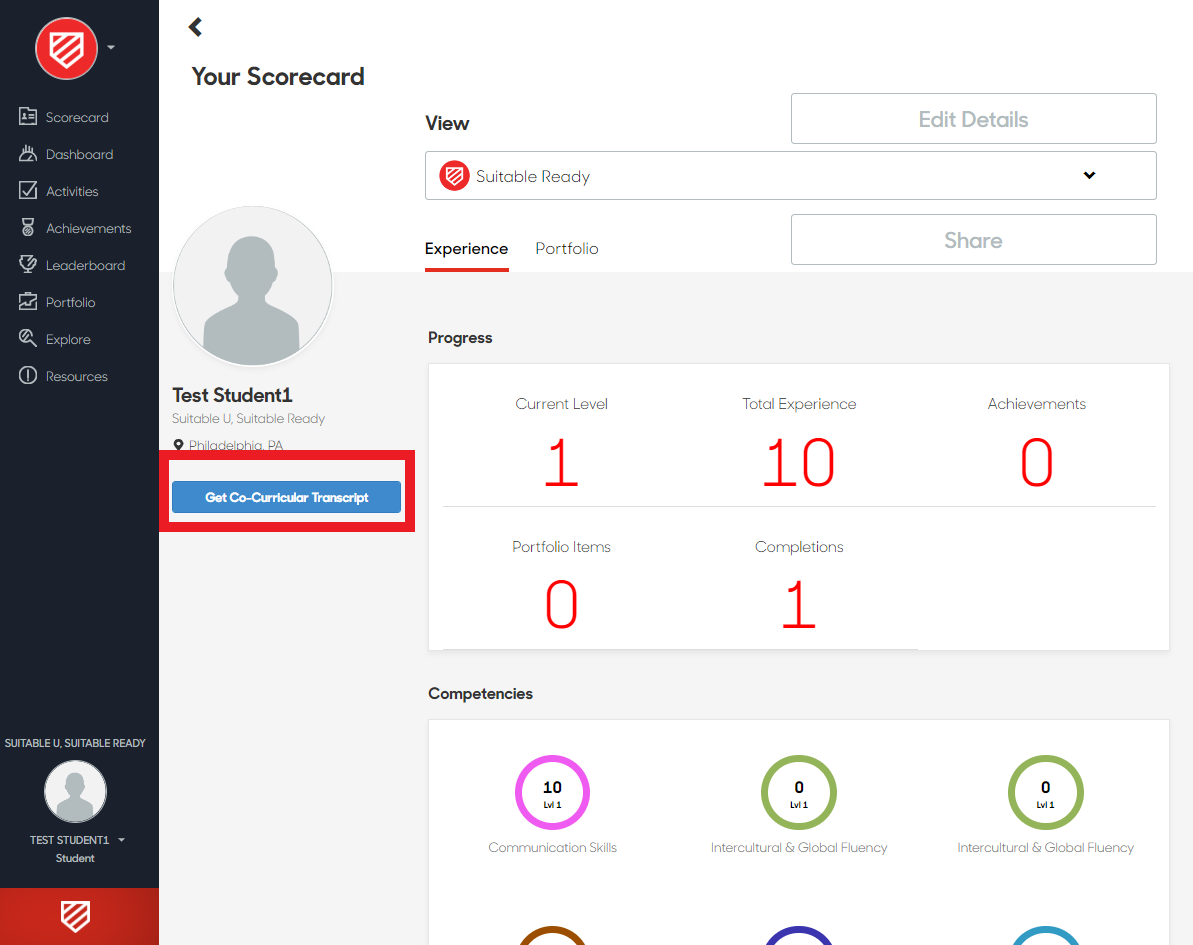Open Resources info icon
1193x945 pixels.
[x=28, y=376]
